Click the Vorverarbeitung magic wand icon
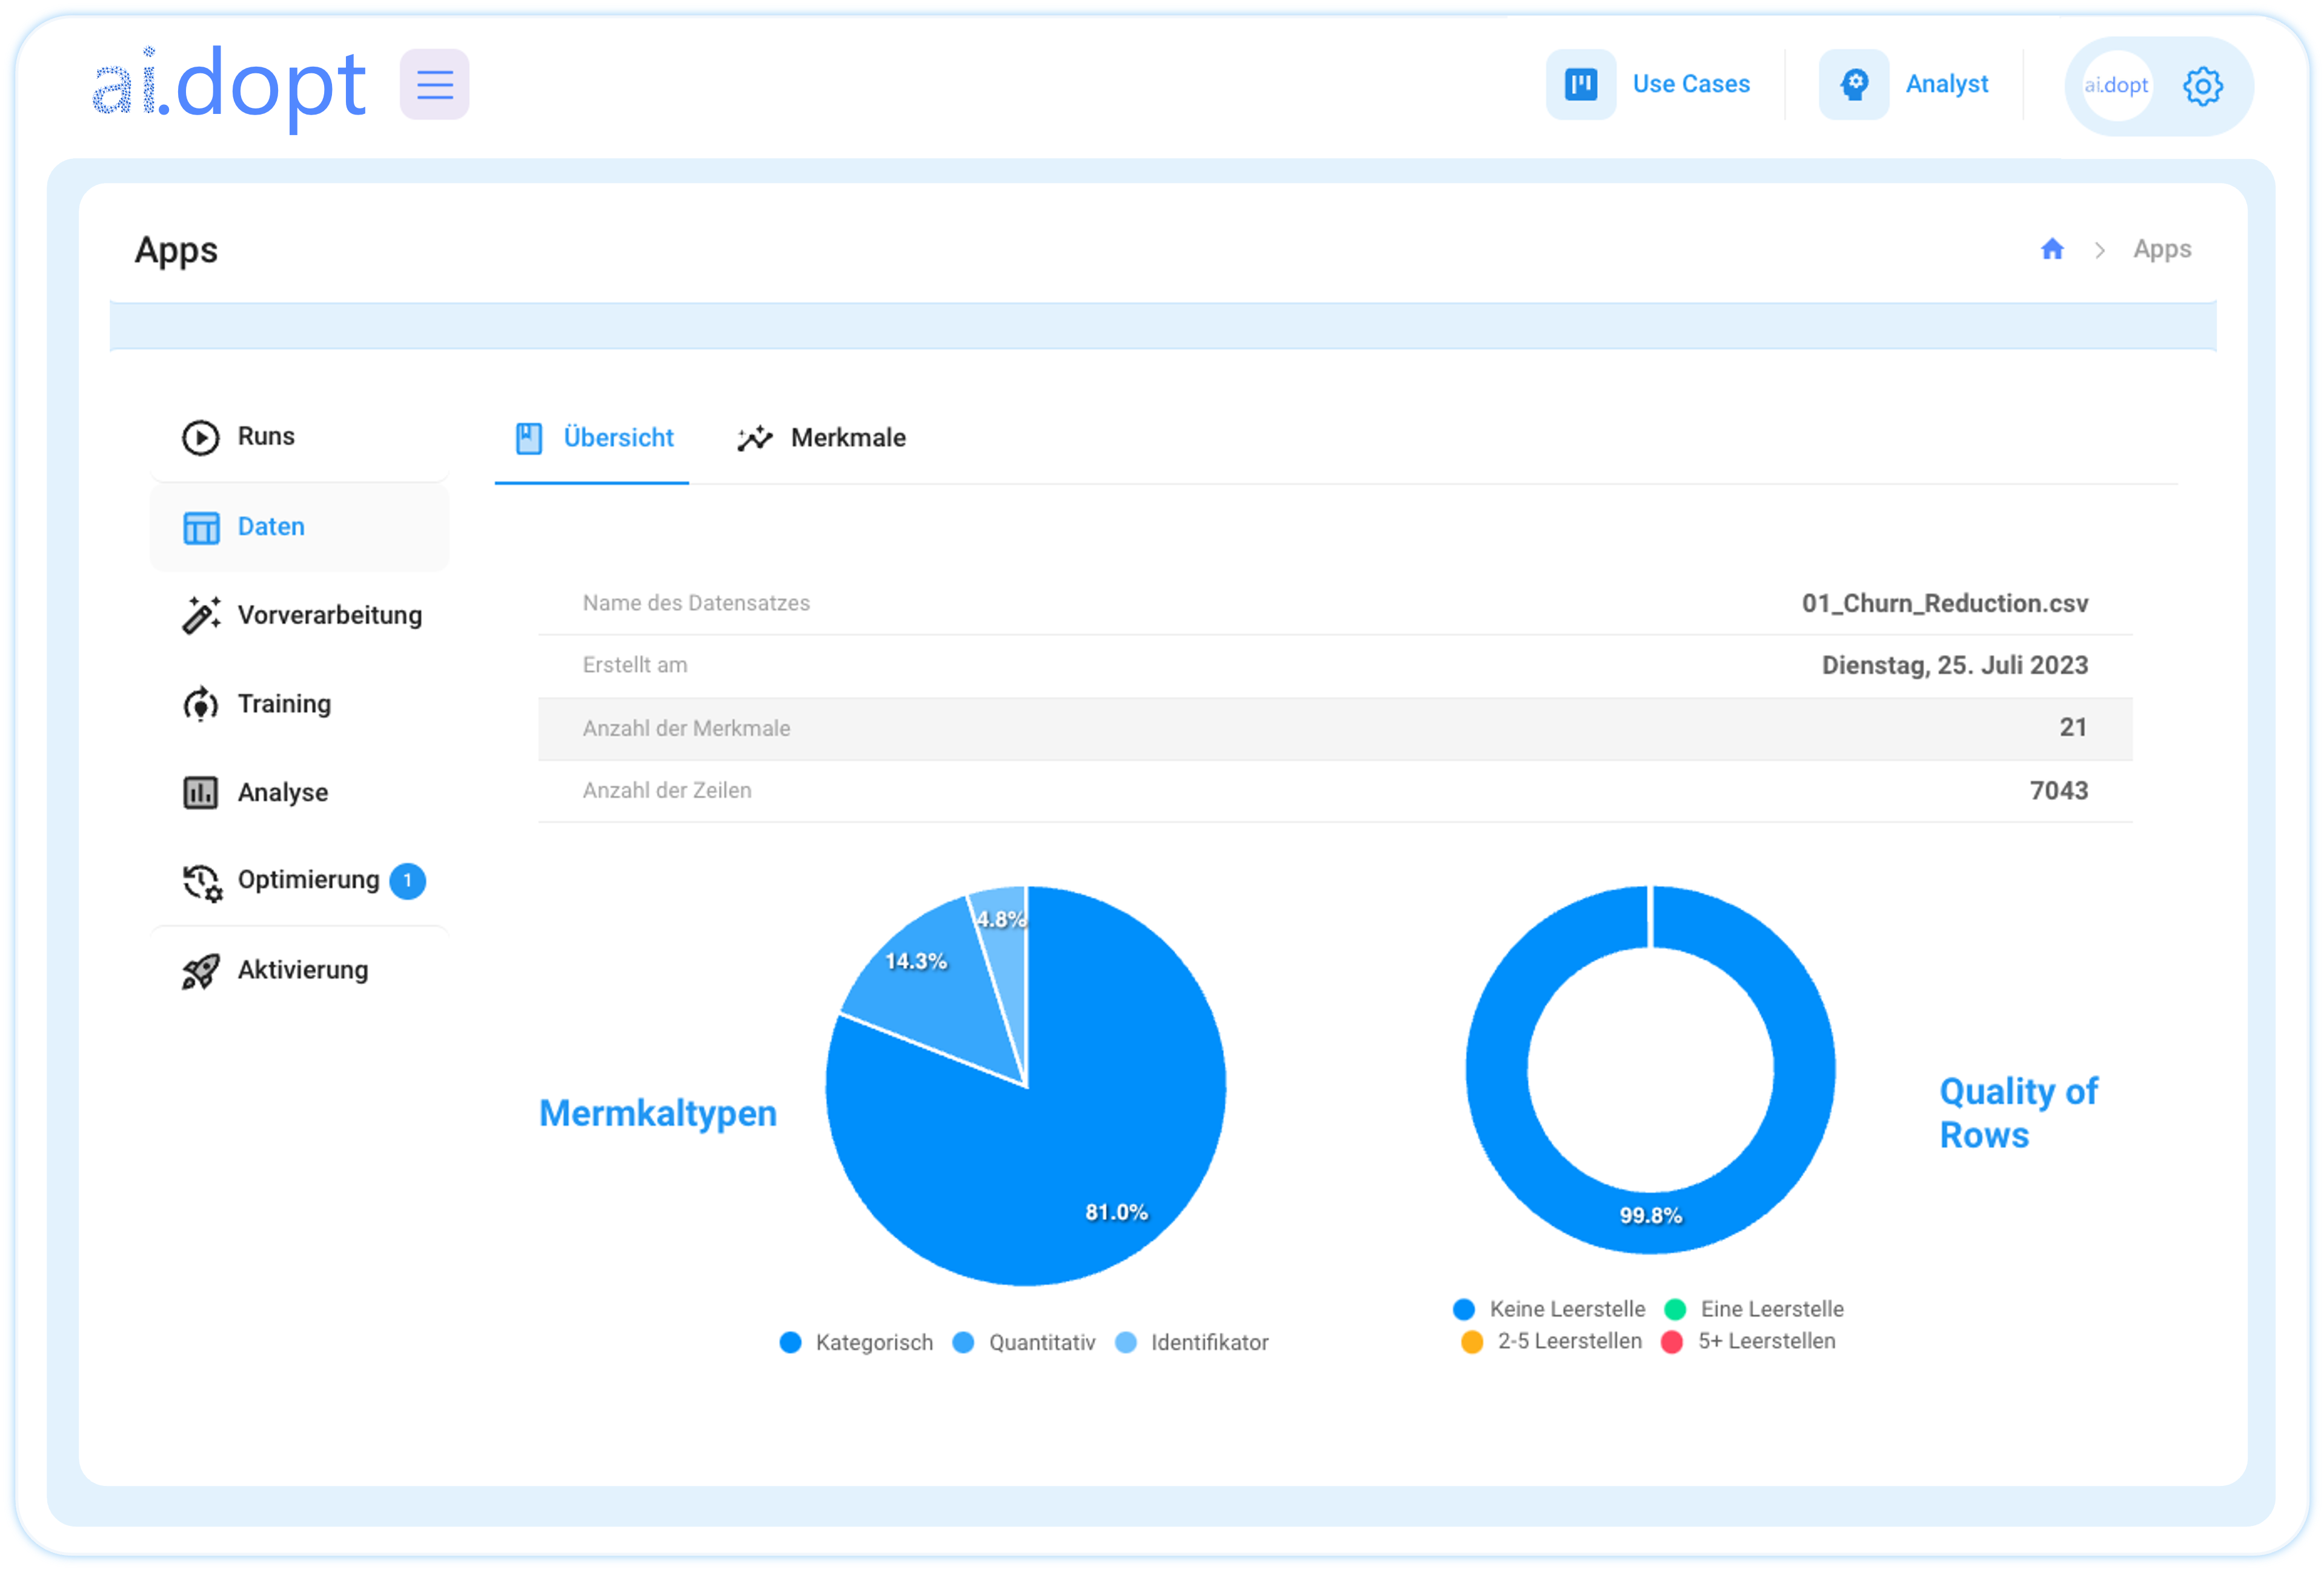 (x=201, y=615)
